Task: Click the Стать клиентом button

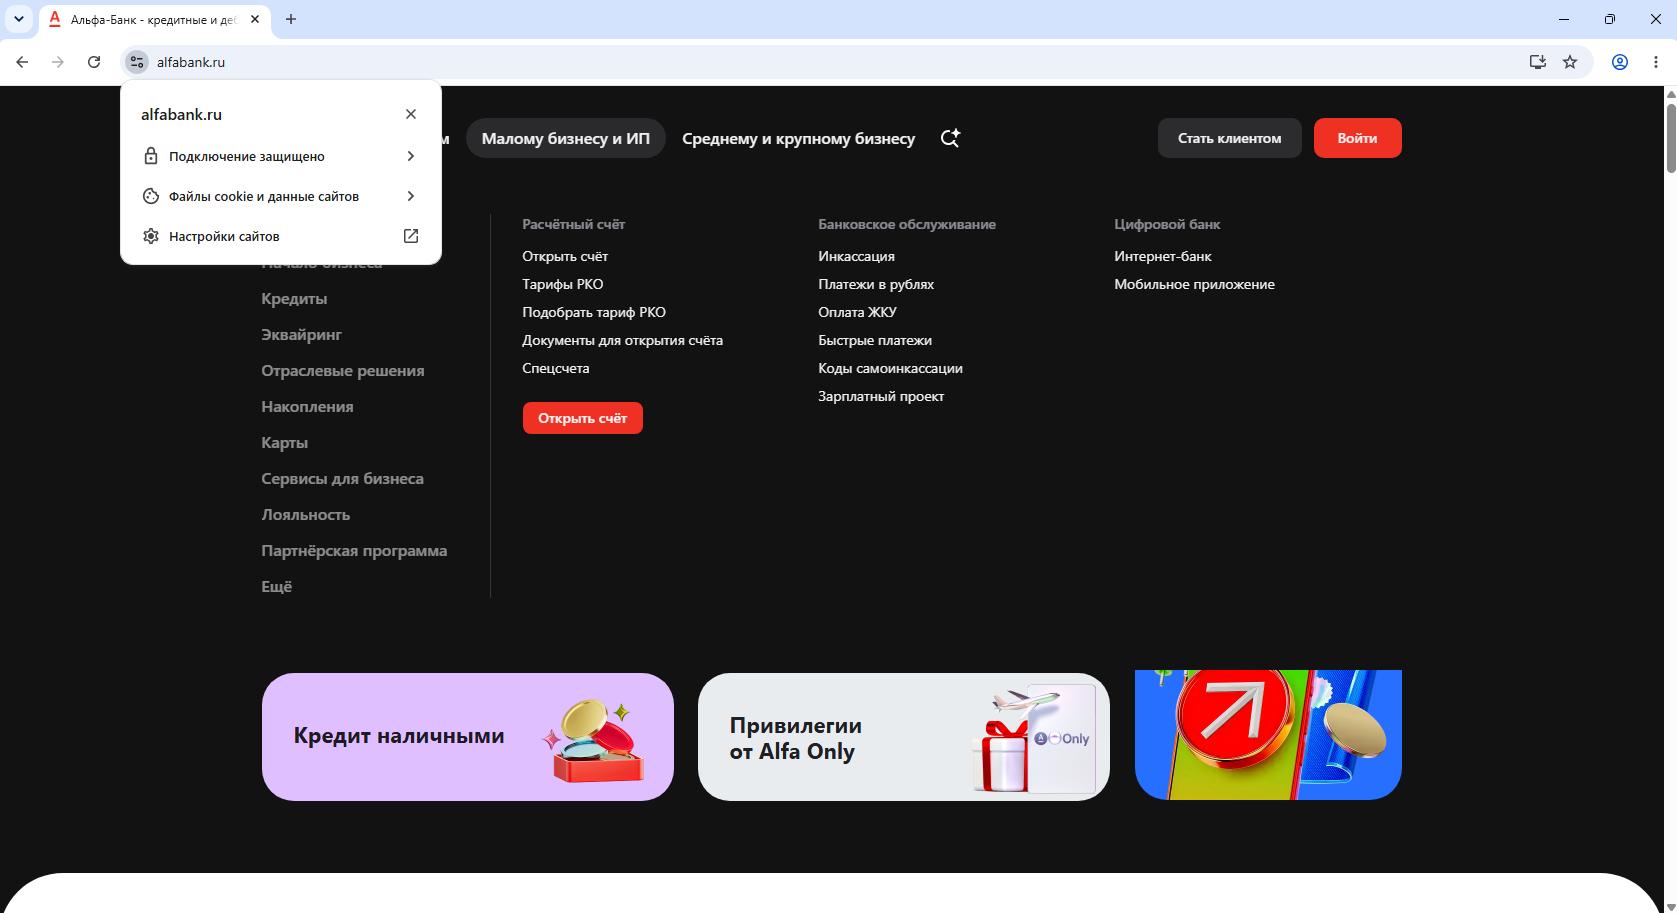Action: click(x=1229, y=138)
